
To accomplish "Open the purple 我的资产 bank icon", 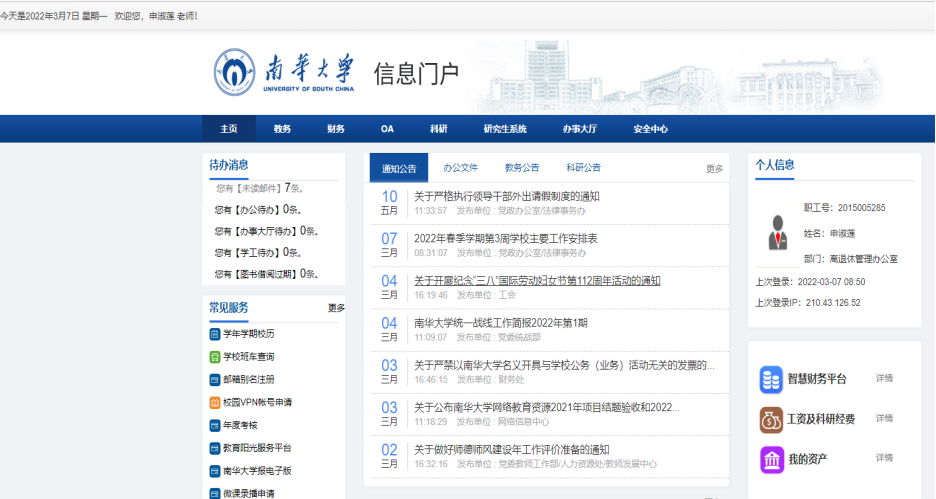I will (x=771, y=459).
